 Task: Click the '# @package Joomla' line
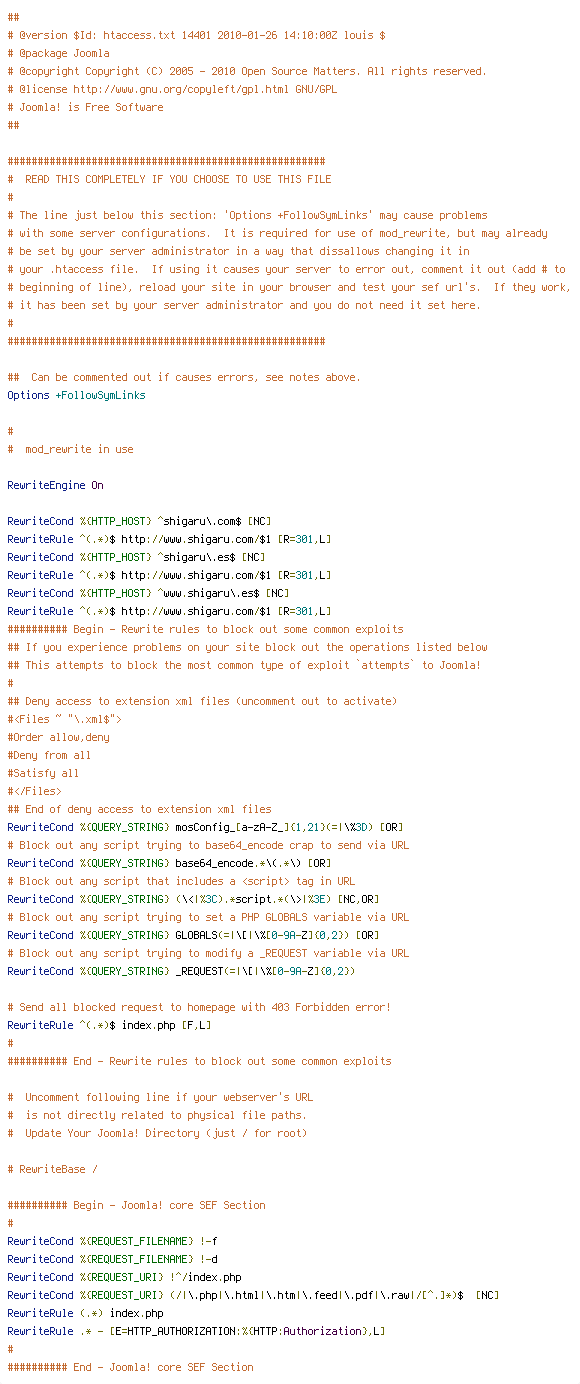[x=58, y=53]
